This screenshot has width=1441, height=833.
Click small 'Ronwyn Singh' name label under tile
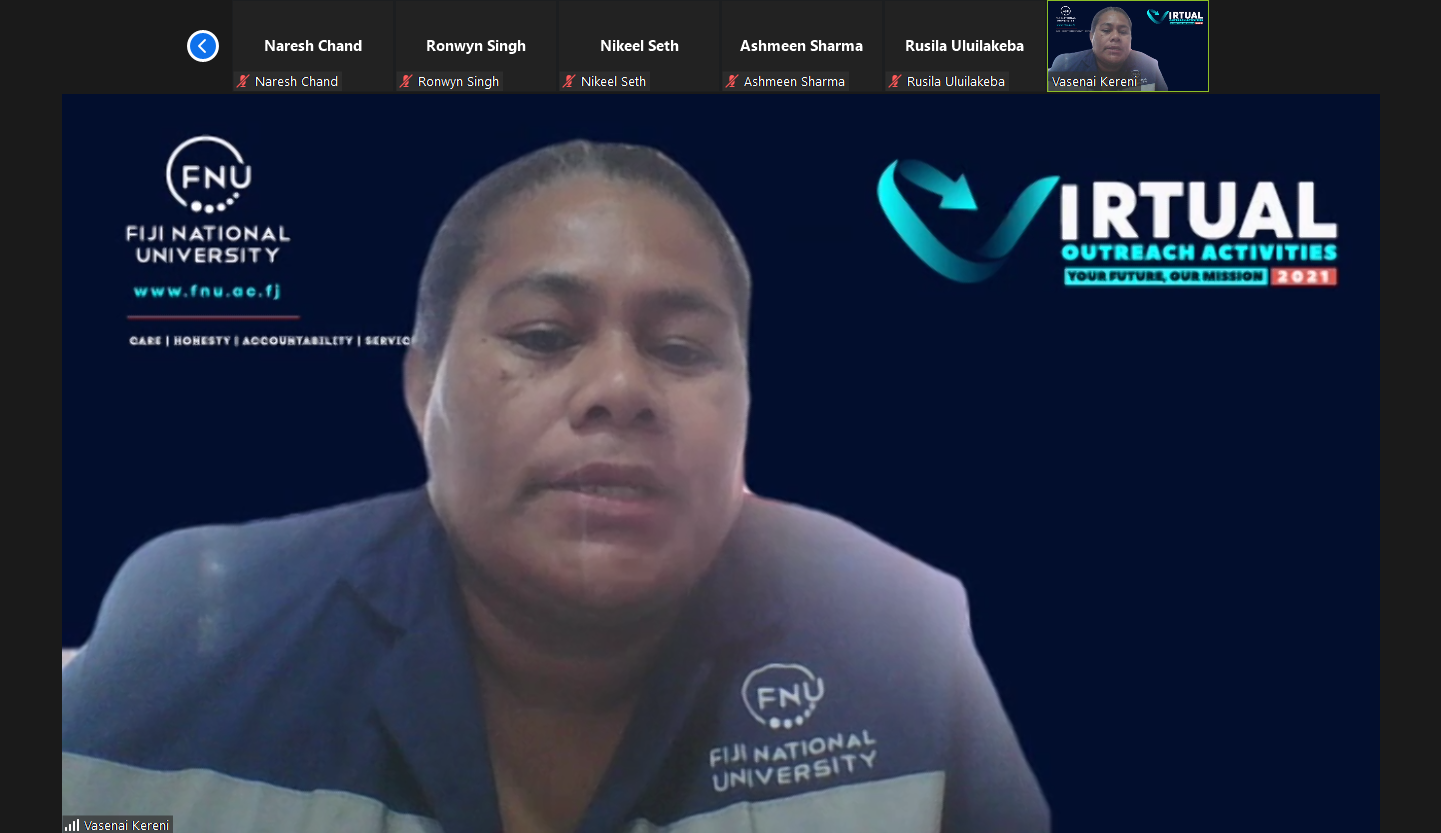(458, 82)
